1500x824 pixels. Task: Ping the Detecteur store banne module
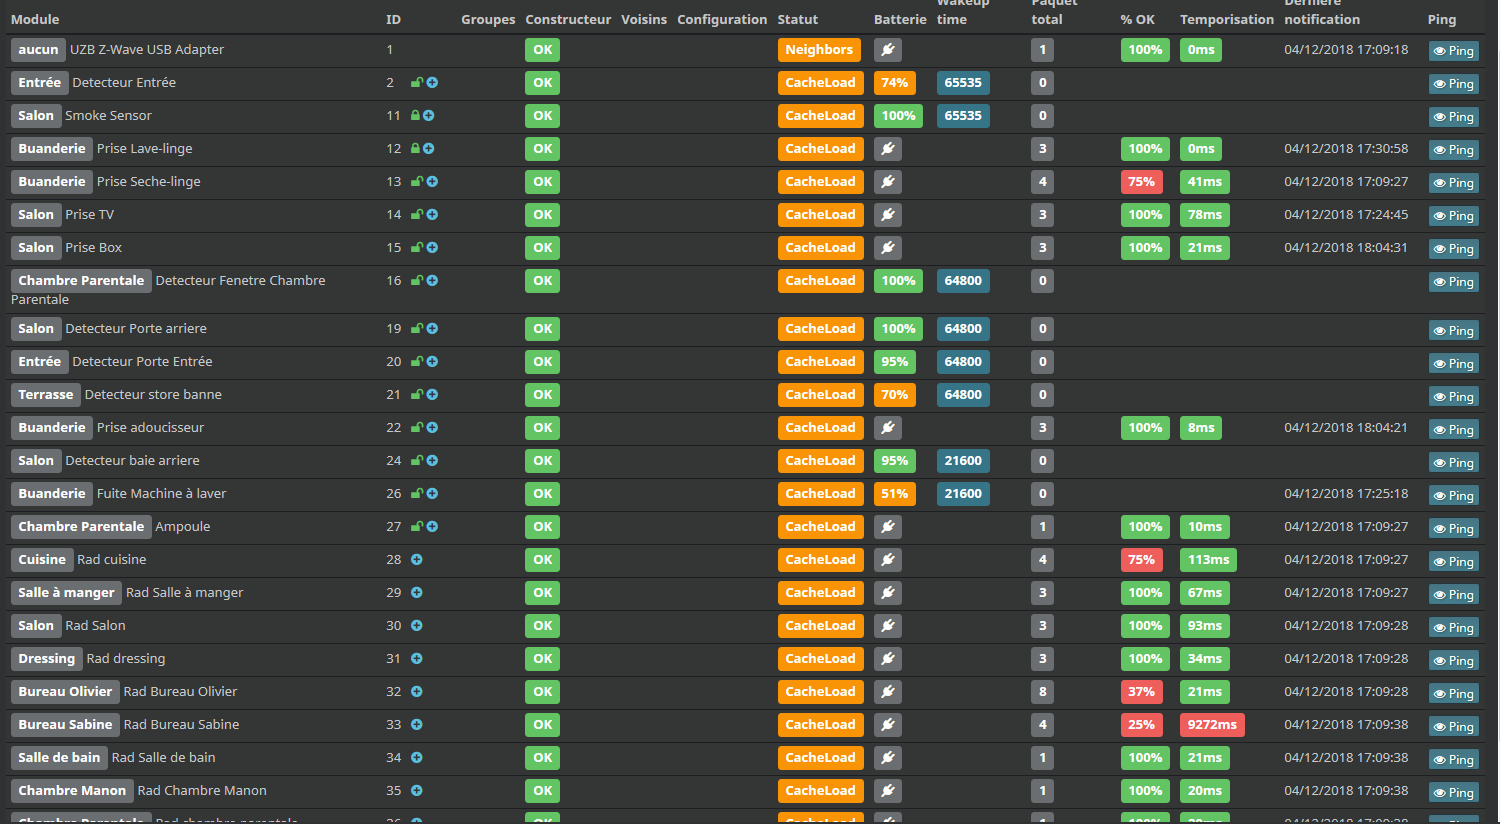pos(1453,397)
